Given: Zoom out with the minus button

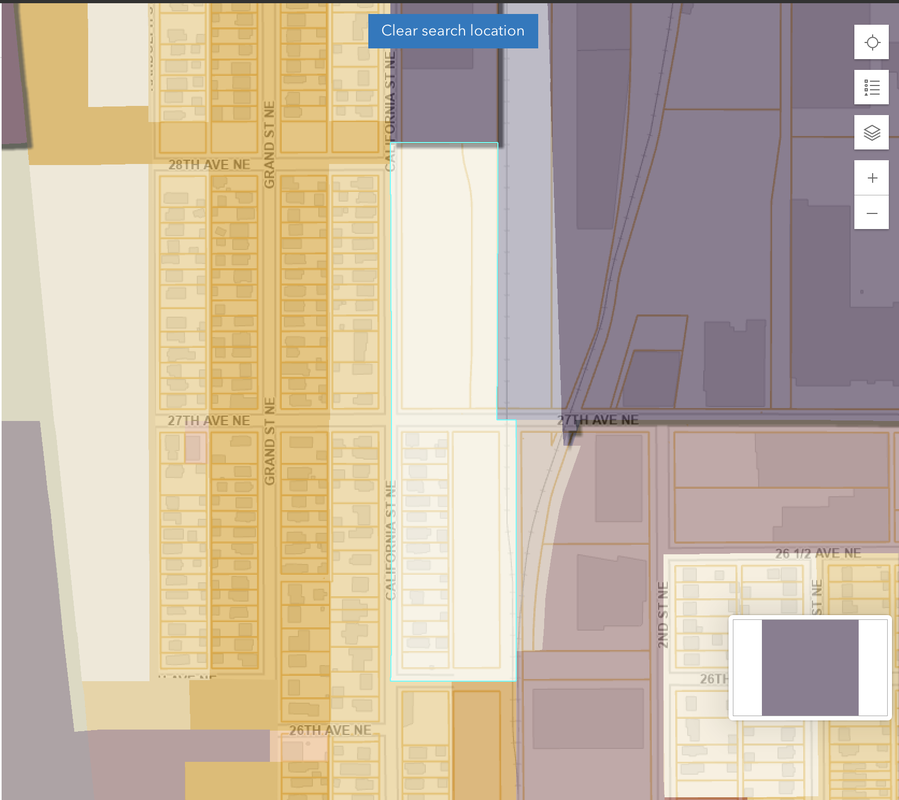Looking at the screenshot, I should point(872,213).
